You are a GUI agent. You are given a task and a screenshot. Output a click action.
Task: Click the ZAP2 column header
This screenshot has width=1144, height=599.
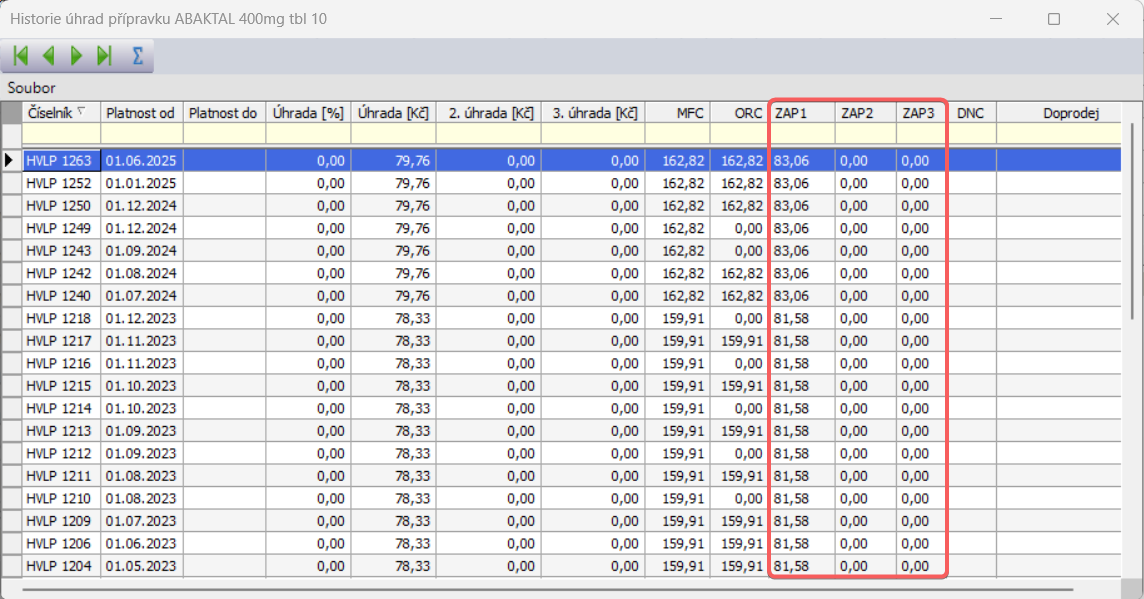(865, 112)
